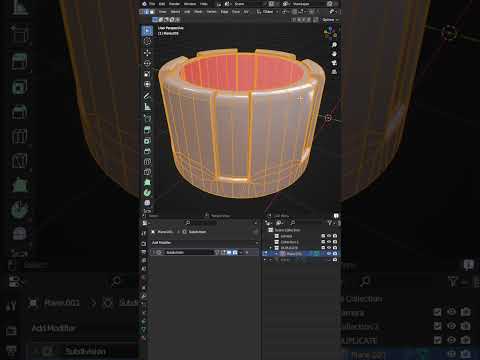Select the Spin tool
The width and height of the screenshot is (480, 360).
(147, 193)
